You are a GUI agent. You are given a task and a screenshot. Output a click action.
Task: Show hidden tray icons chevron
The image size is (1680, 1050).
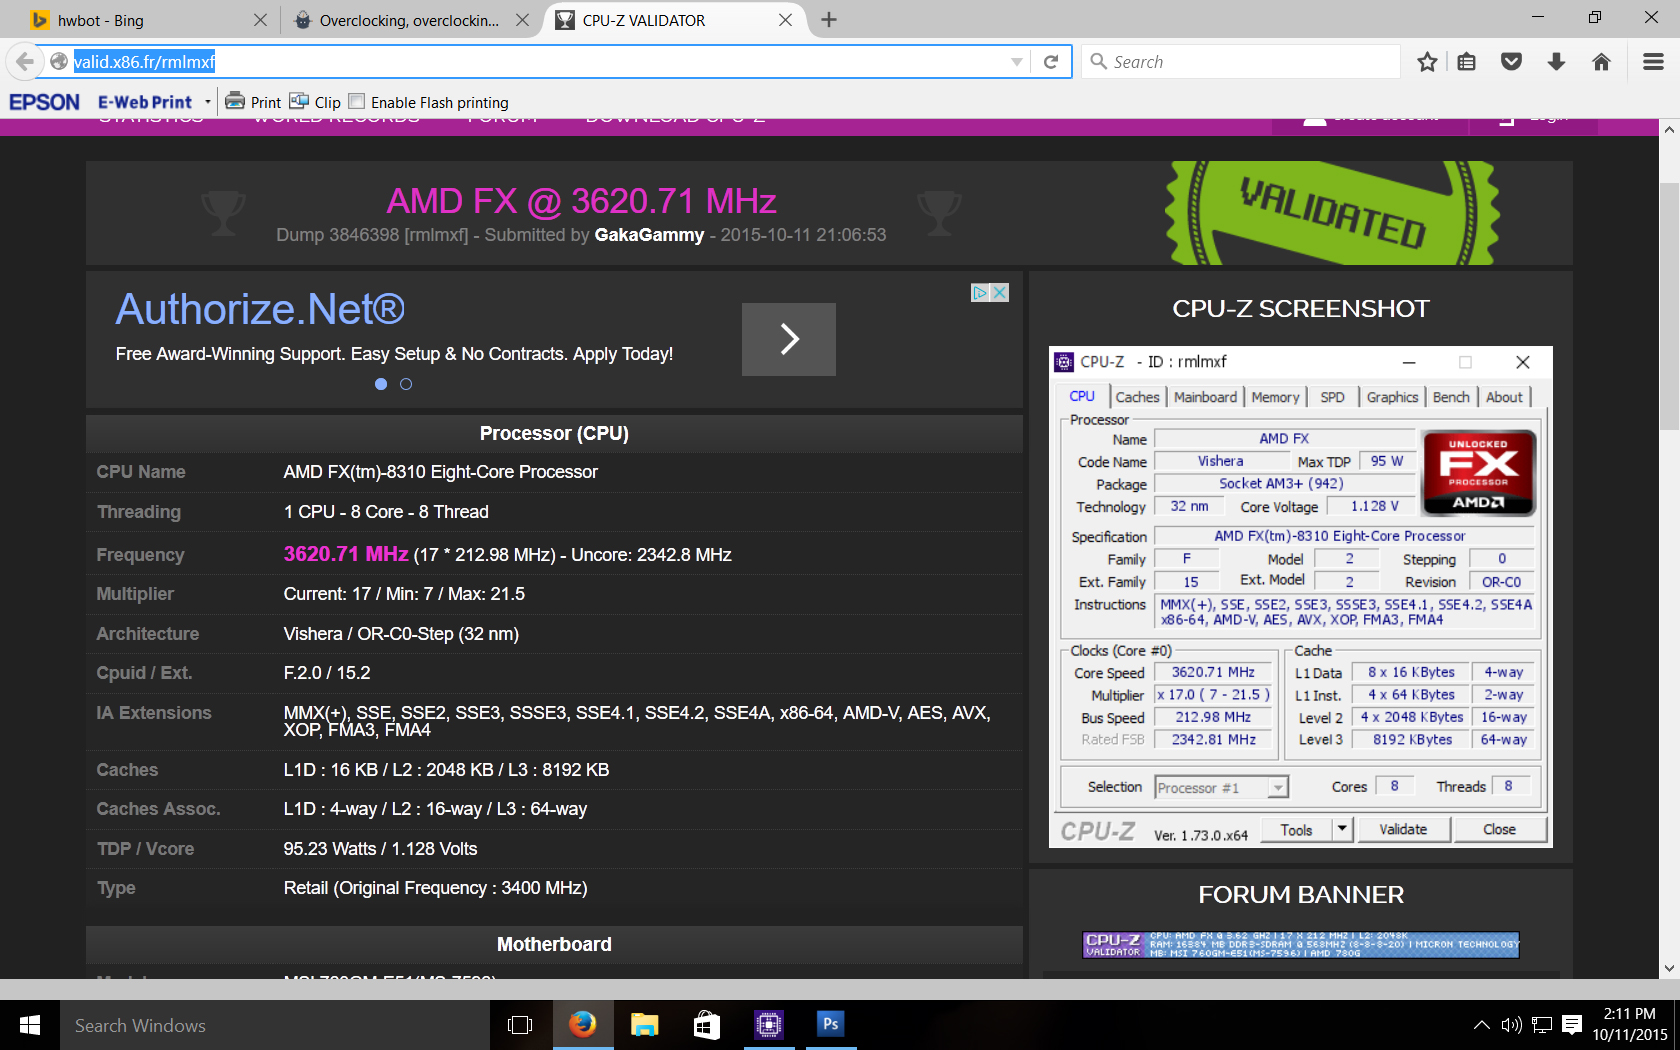1482,1025
